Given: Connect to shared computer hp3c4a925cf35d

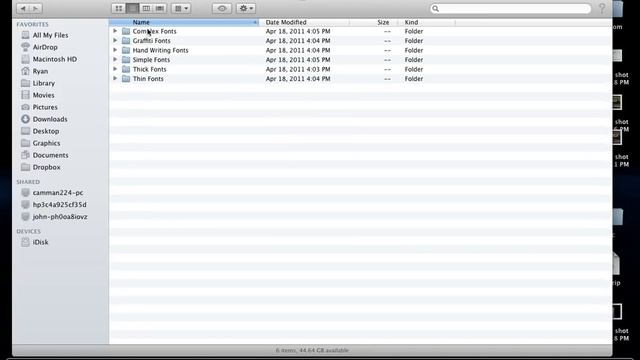Looking at the screenshot, I should coord(54,204).
